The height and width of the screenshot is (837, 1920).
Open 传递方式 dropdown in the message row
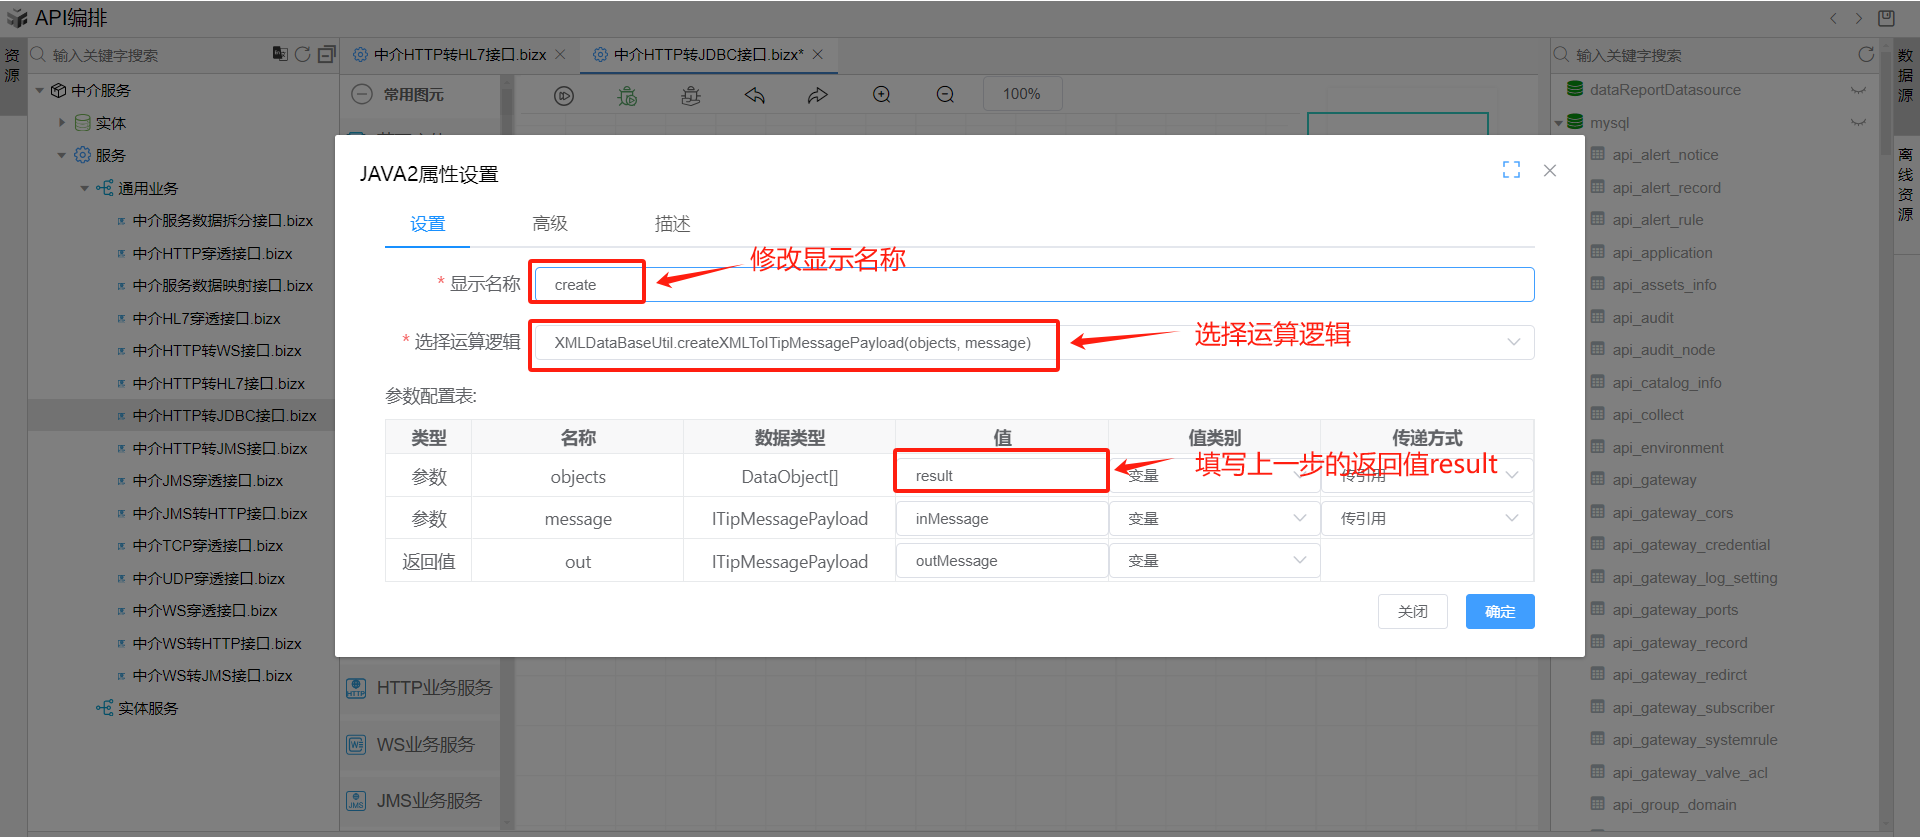pyautogui.click(x=1511, y=518)
